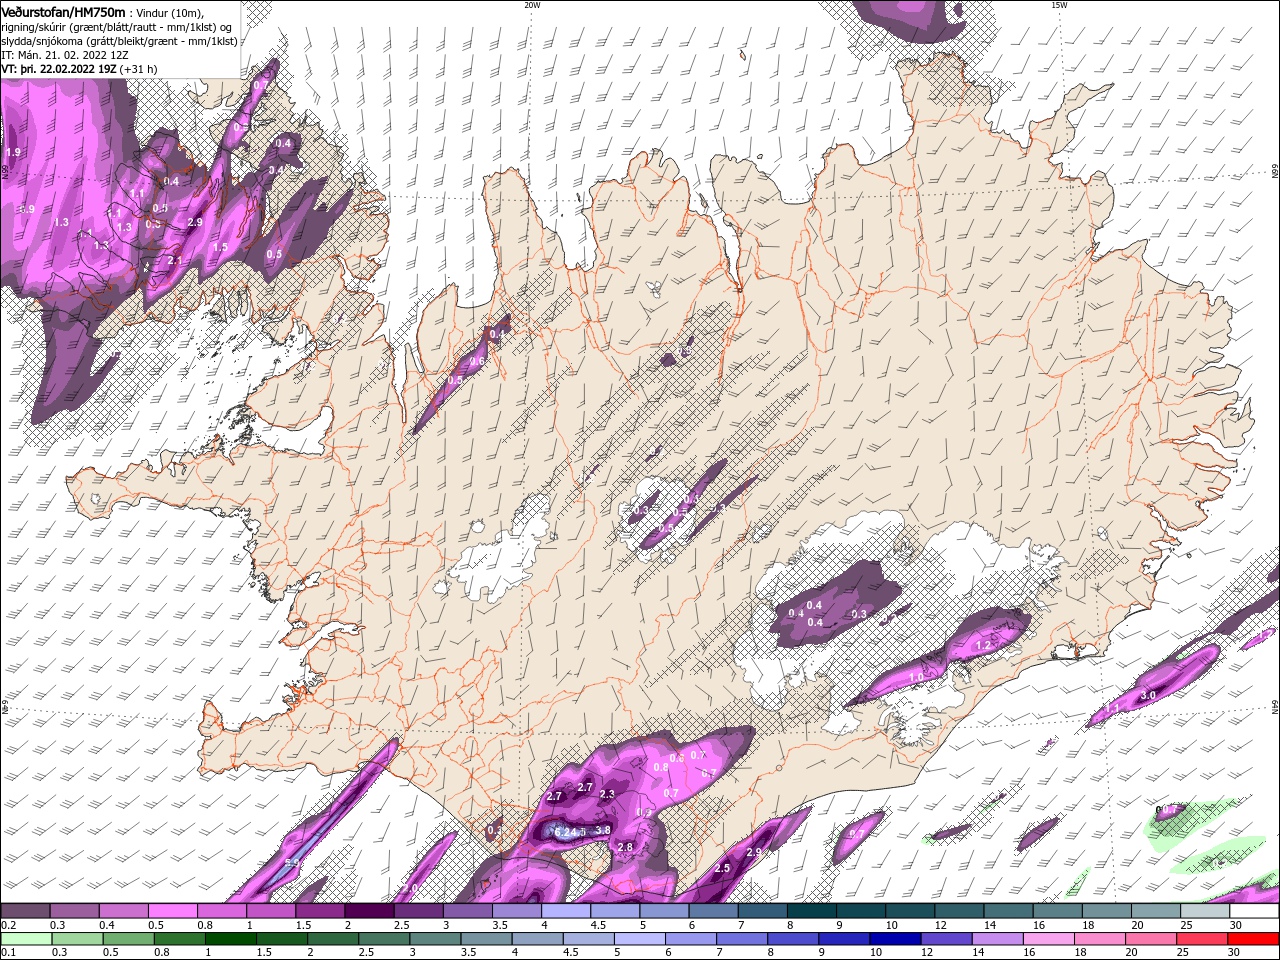
Task: Pick the darkest green 1–1.5 legend swatch
Action: click(231, 939)
